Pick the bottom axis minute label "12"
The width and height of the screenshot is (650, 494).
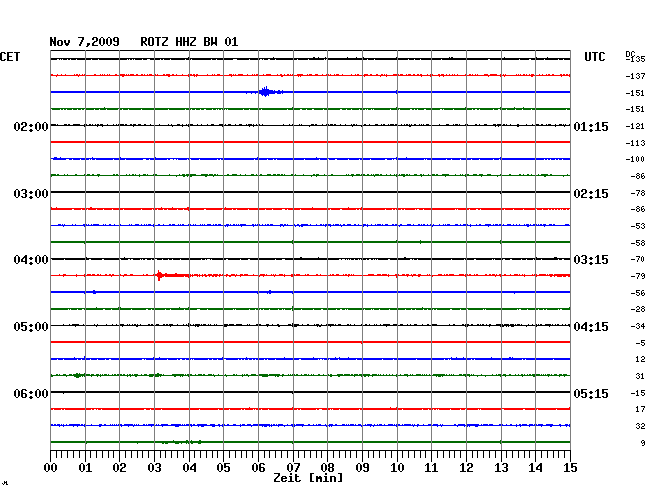pyautogui.click(x=466, y=468)
